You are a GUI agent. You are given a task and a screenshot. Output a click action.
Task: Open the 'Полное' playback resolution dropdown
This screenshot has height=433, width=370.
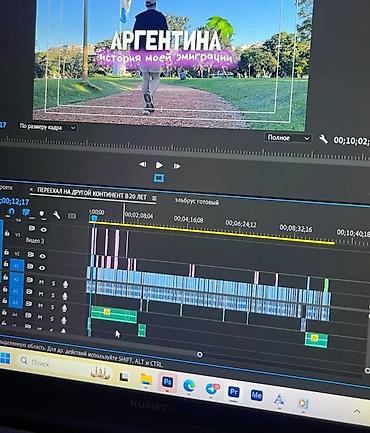point(289,138)
